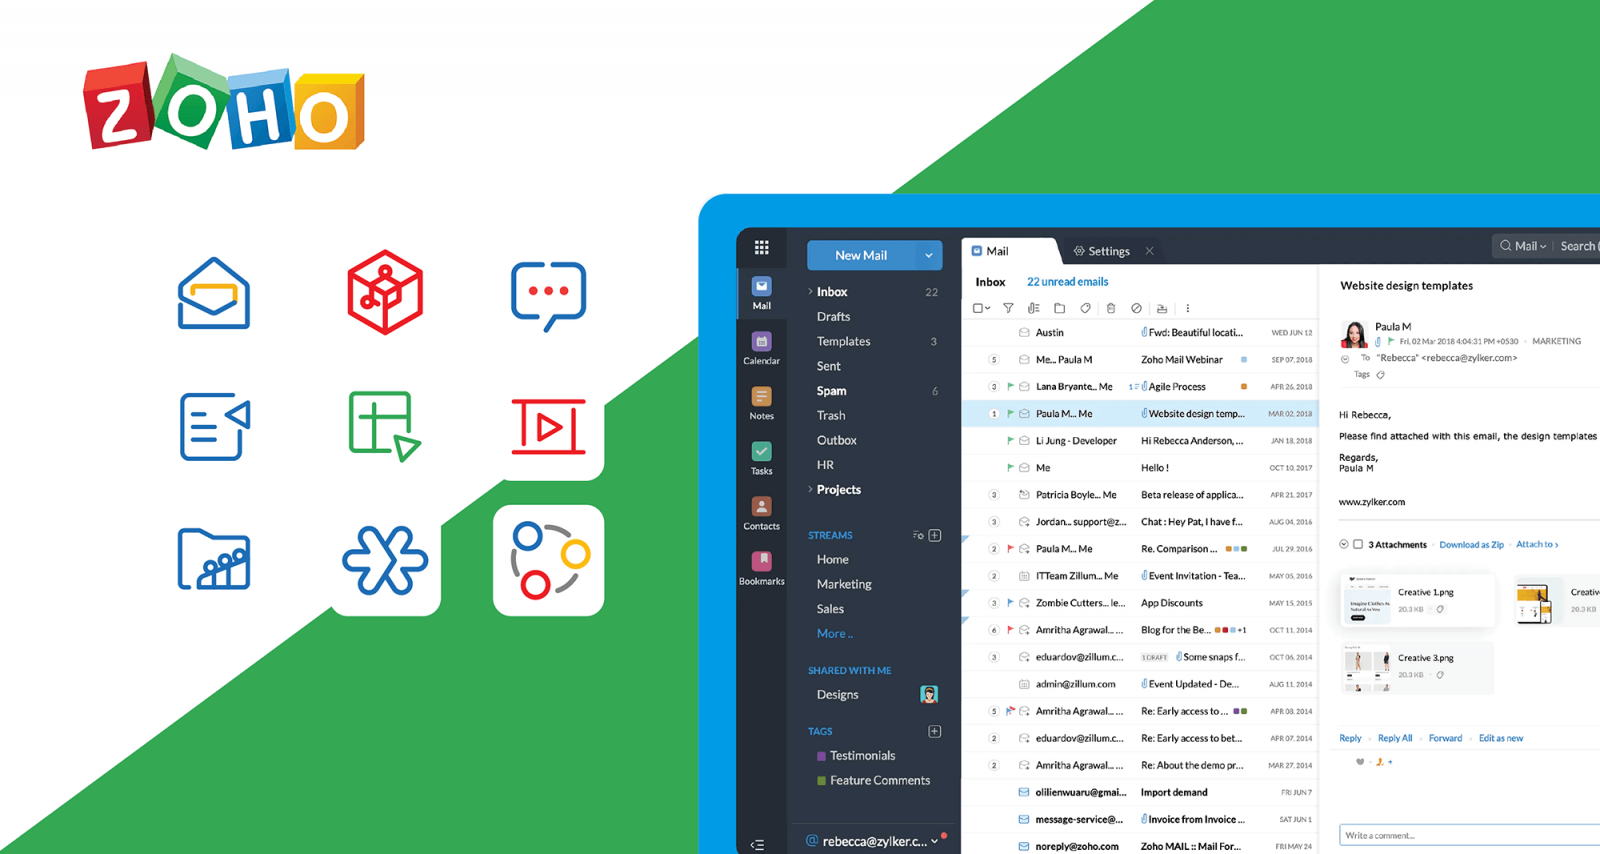This screenshot has height=854, width=1600.
Task: Show more streams with More link
Action: pos(835,633)
